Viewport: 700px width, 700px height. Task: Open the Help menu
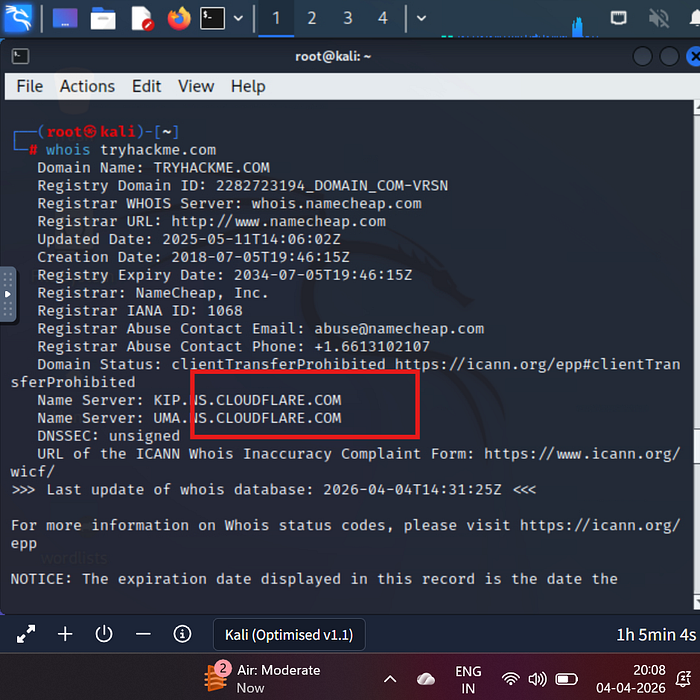point(248,86)
